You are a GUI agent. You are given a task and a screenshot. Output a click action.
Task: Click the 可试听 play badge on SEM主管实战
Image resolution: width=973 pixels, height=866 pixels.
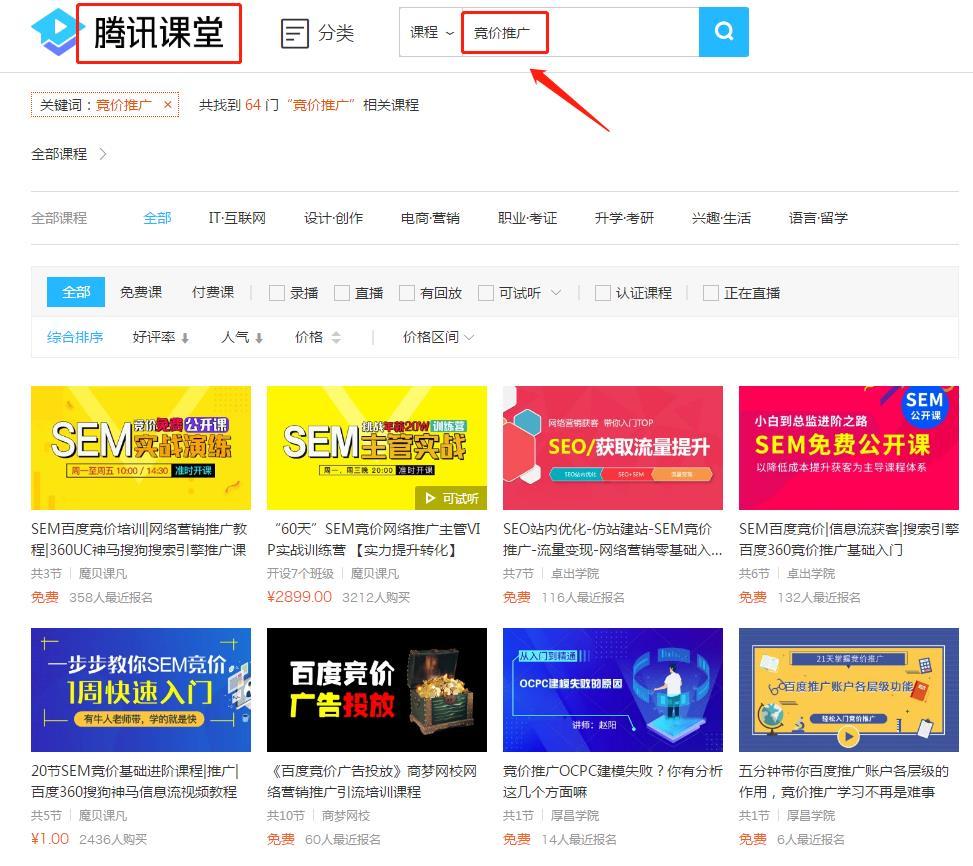[451, 498]
